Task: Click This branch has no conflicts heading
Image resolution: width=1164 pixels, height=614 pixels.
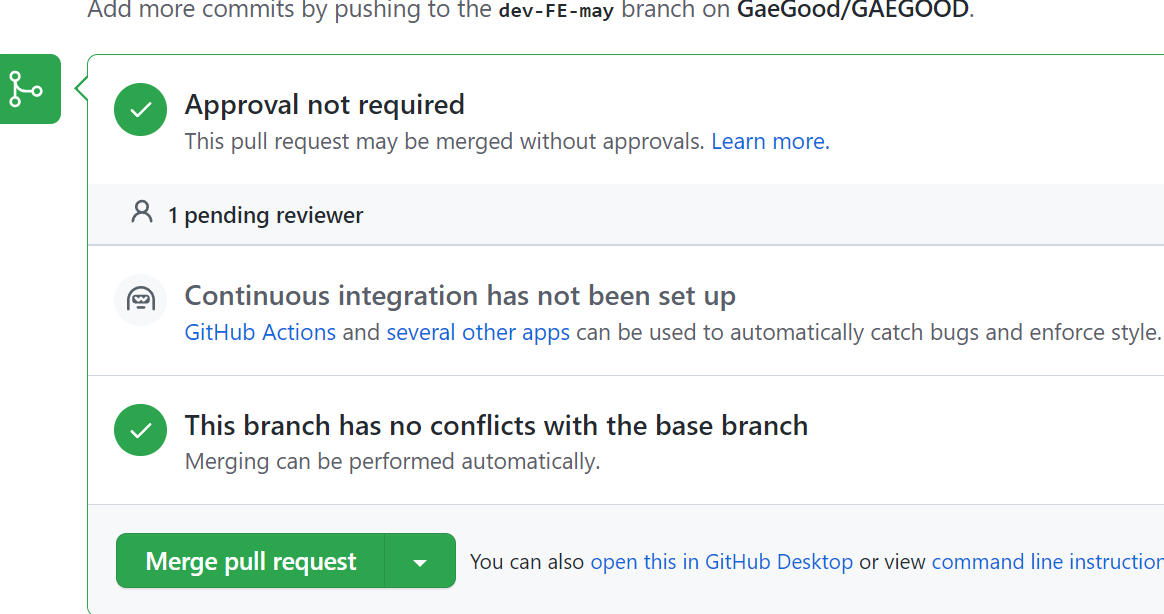Action: (496, 425)
